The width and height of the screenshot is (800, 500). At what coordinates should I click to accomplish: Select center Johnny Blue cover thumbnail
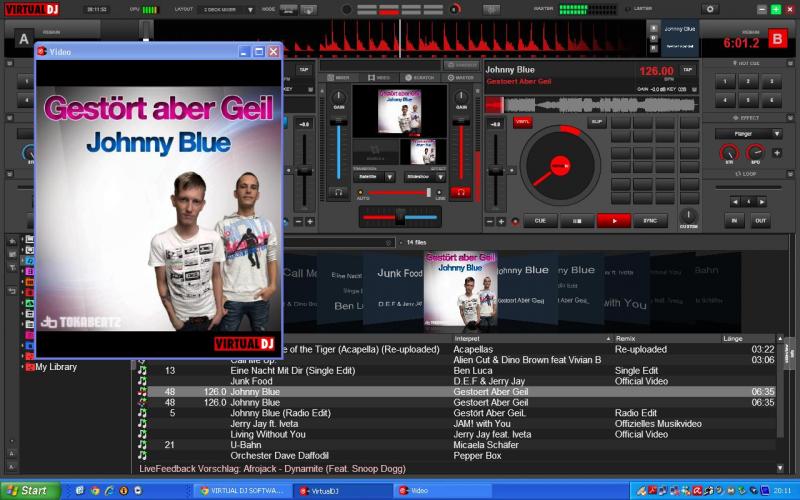(x=460, y=289)
